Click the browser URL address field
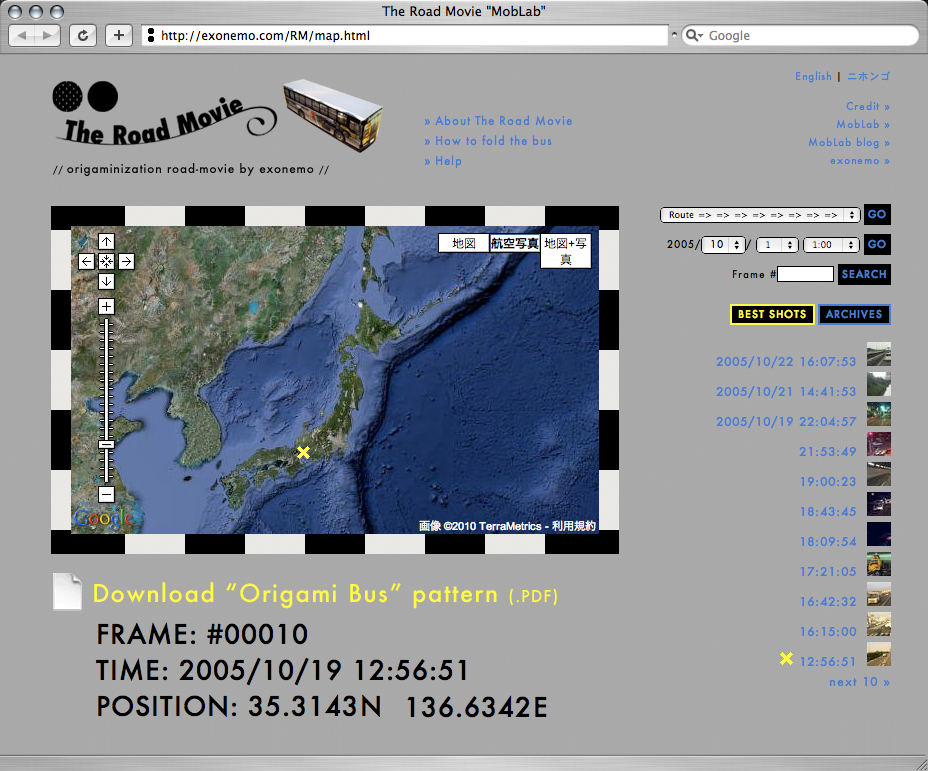928x771 pixels. 405,36
